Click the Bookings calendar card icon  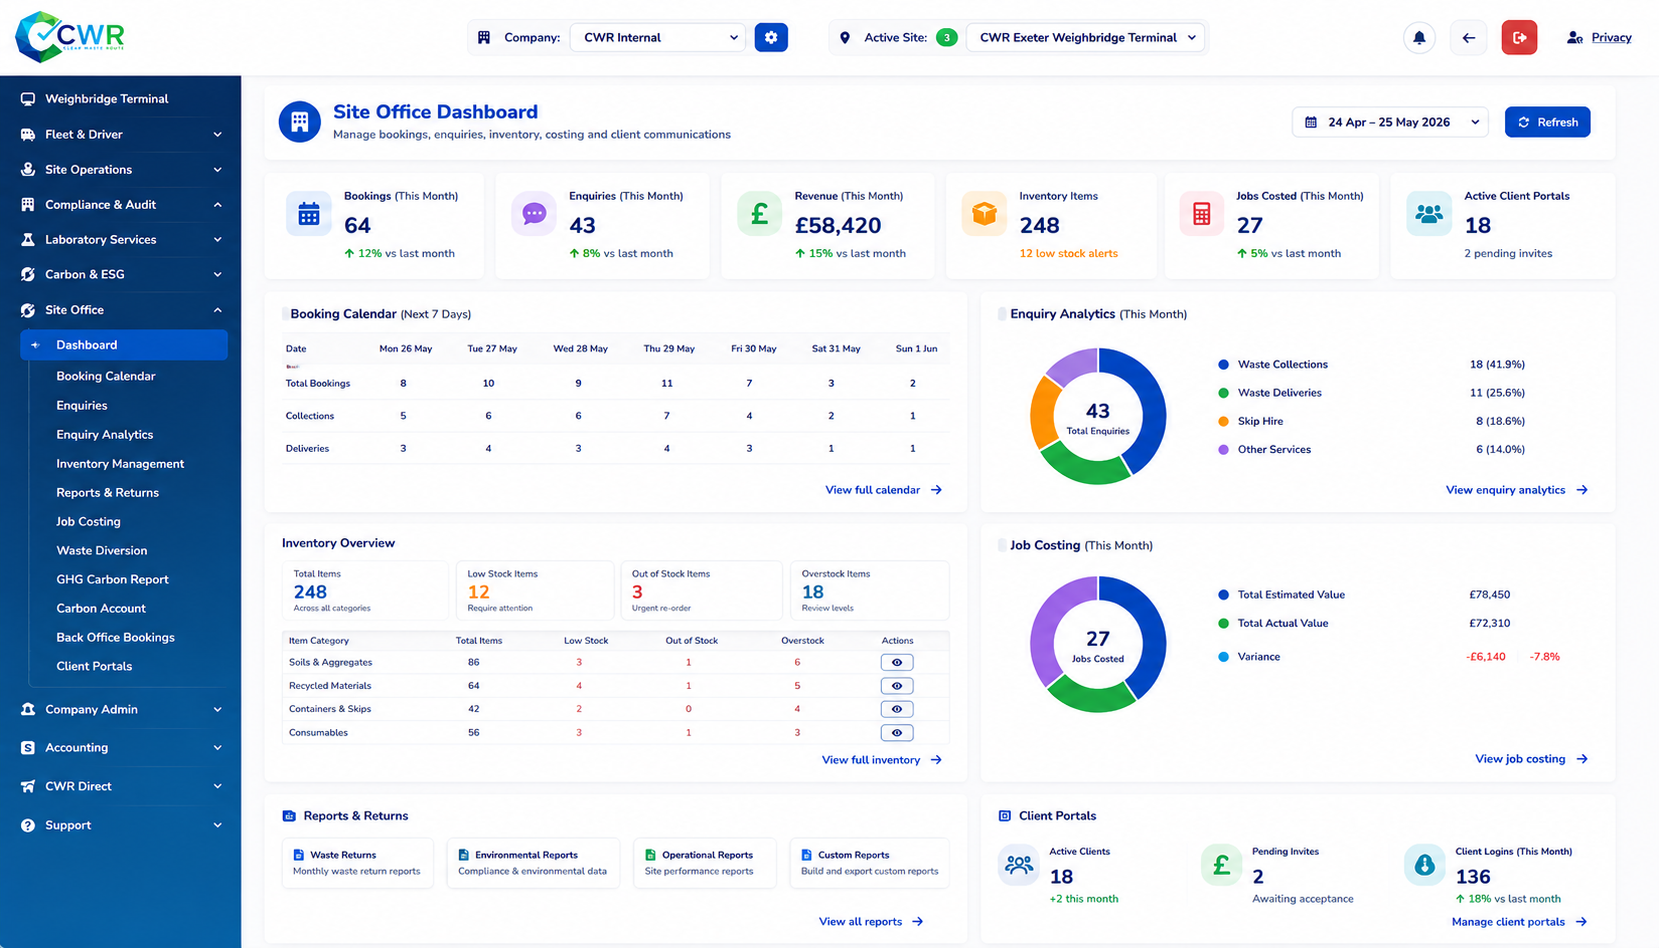point(309,214)
